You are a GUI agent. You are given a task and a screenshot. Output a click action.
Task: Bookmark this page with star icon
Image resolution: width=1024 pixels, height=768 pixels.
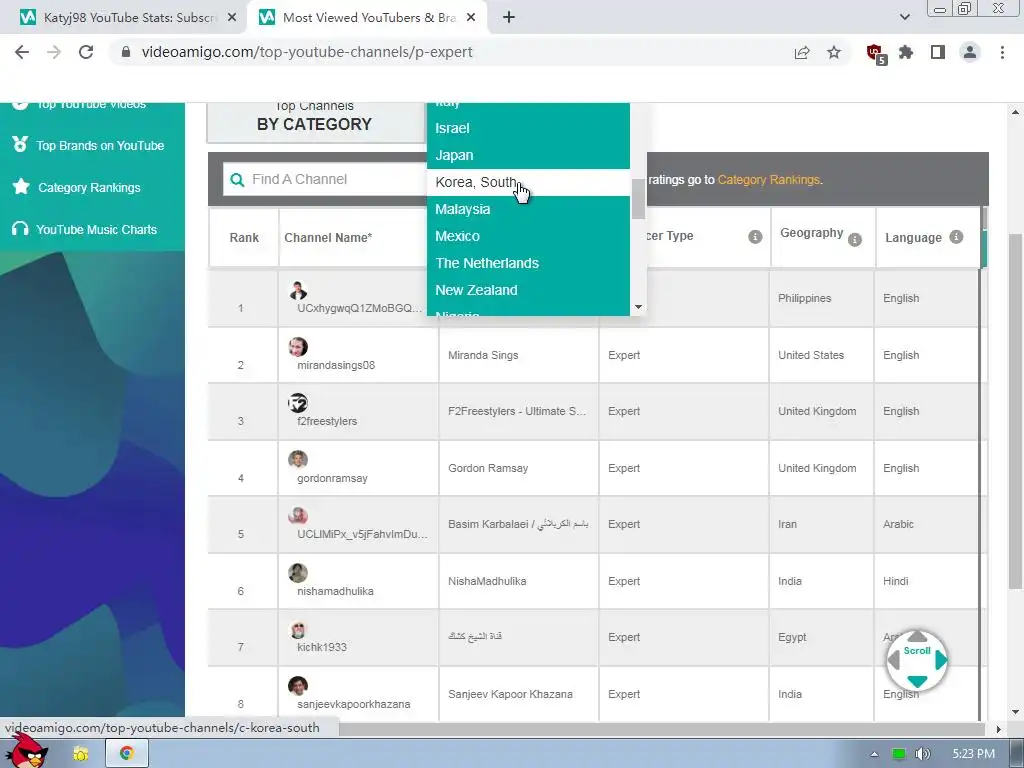point(834,52)
